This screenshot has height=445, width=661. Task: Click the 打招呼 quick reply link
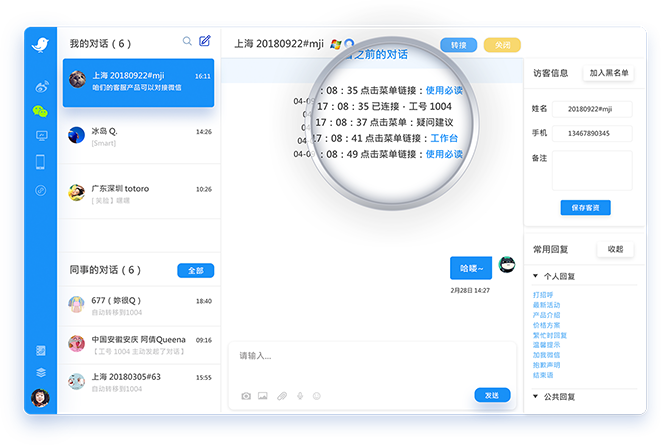point(544,295)
